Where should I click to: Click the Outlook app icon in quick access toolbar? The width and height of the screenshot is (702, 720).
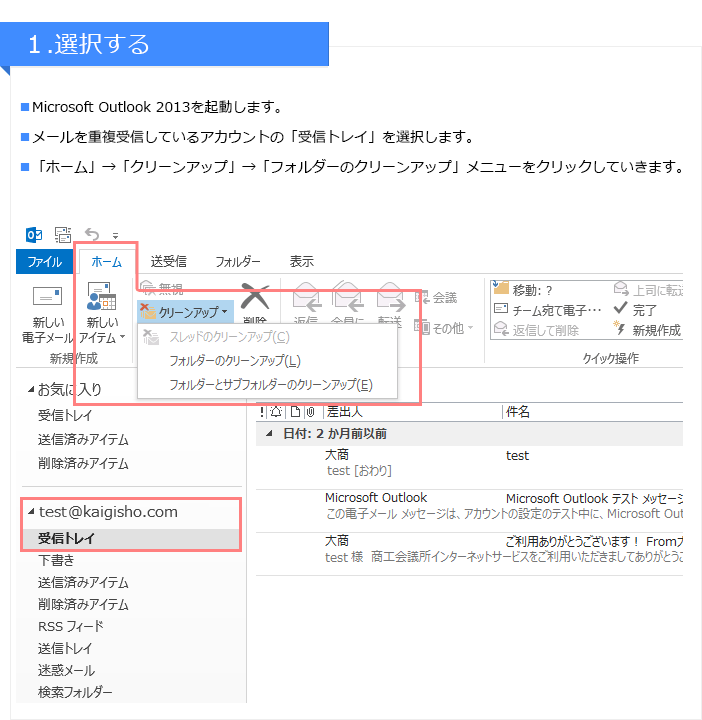point(34,235)
